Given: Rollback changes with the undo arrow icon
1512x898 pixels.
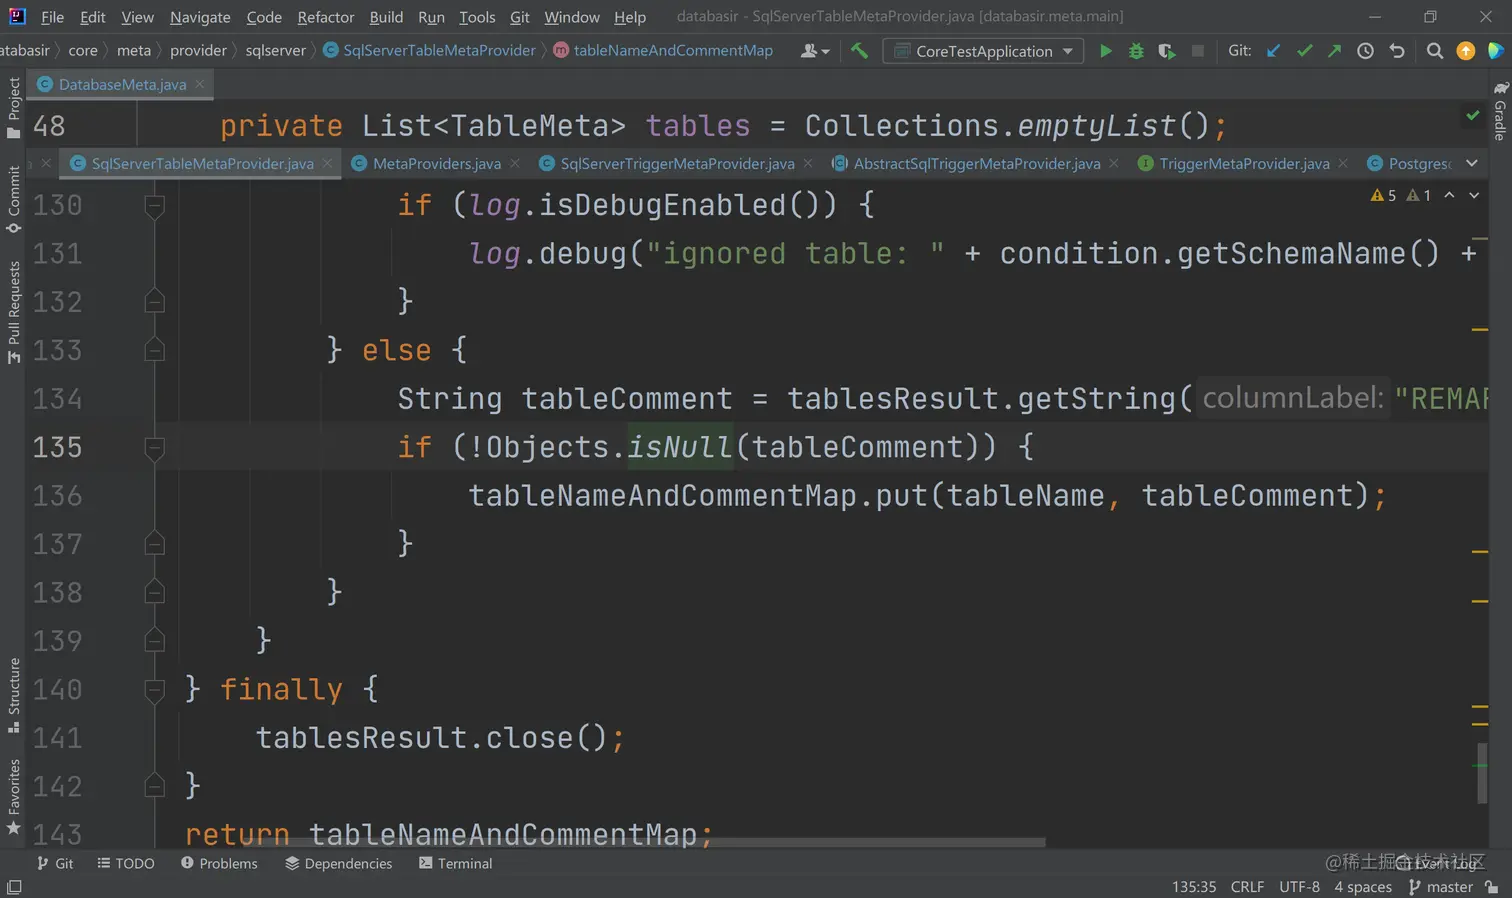Looking at the screenshot, I should point(1397,51).
